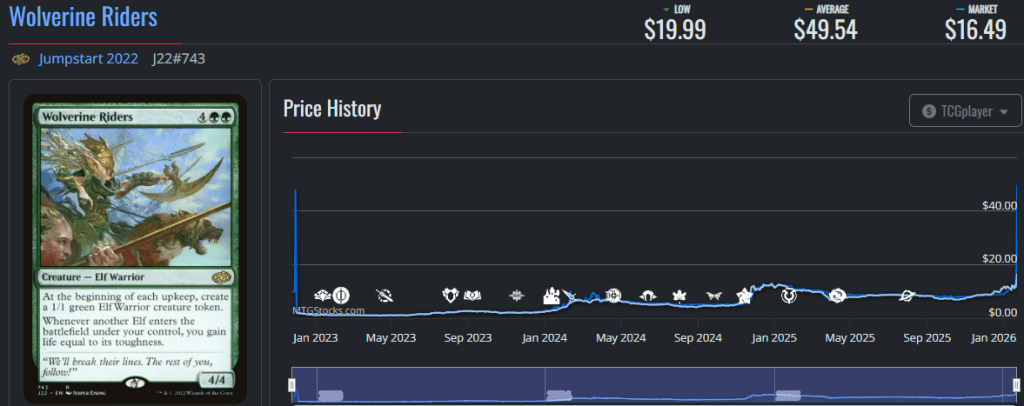Click the right handle of the range slider
Viewport: 1024px width, 406px height.
[1015, 385]
